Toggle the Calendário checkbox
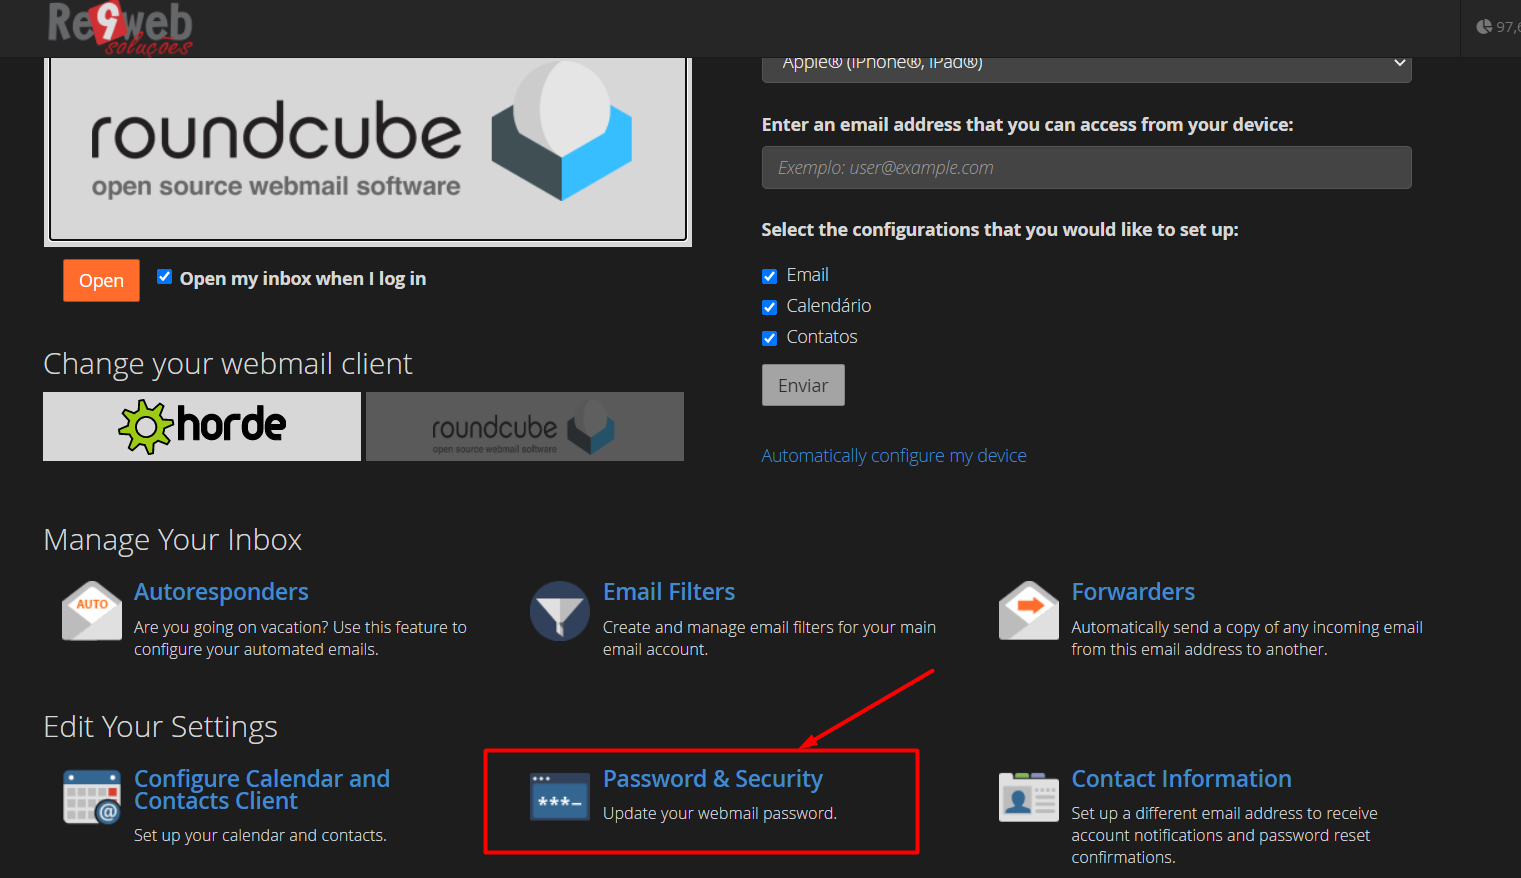 click(770, 307)
